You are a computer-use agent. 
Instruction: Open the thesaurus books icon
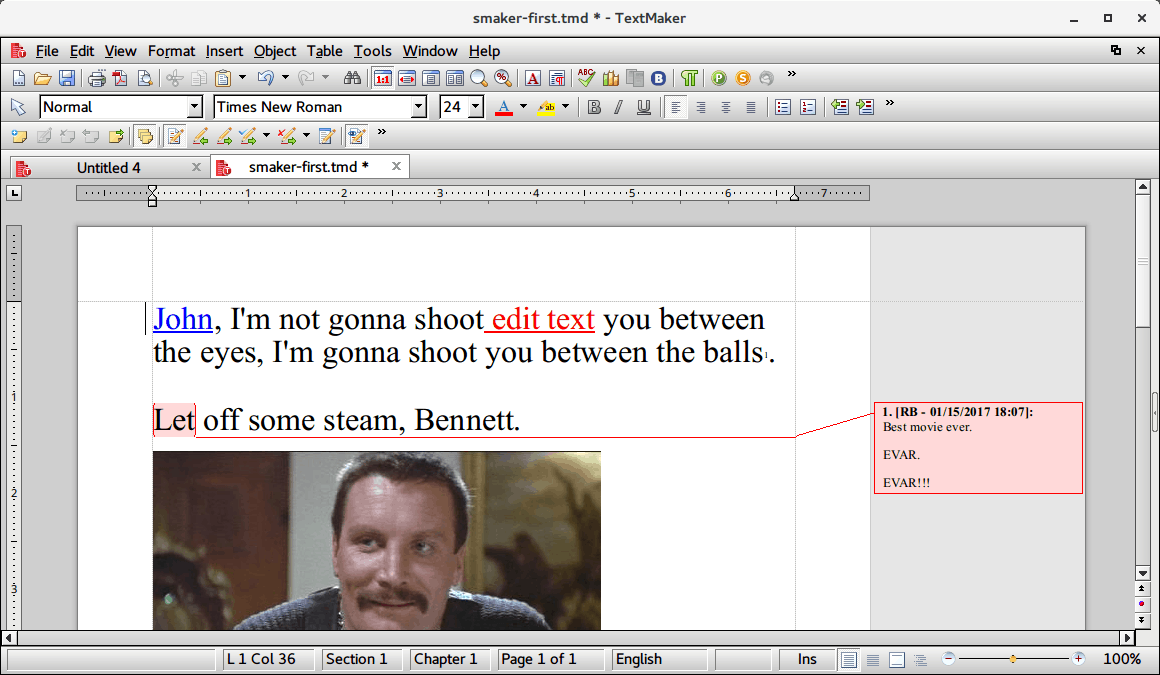click(x=611, y=78)
